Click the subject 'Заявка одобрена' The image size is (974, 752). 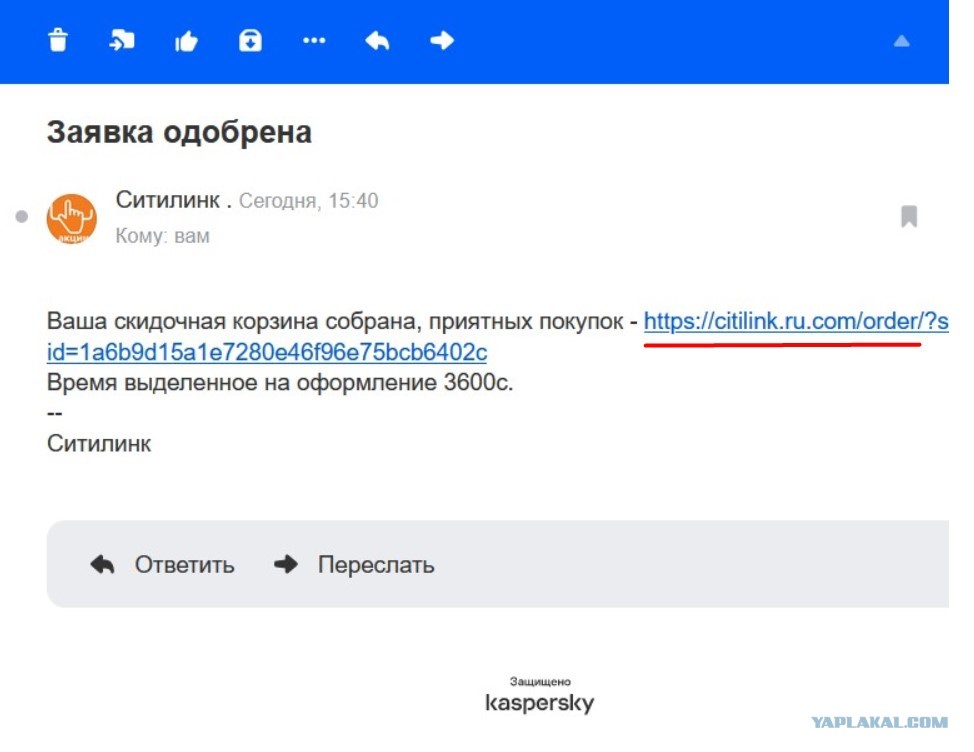[x=179, y=132]
